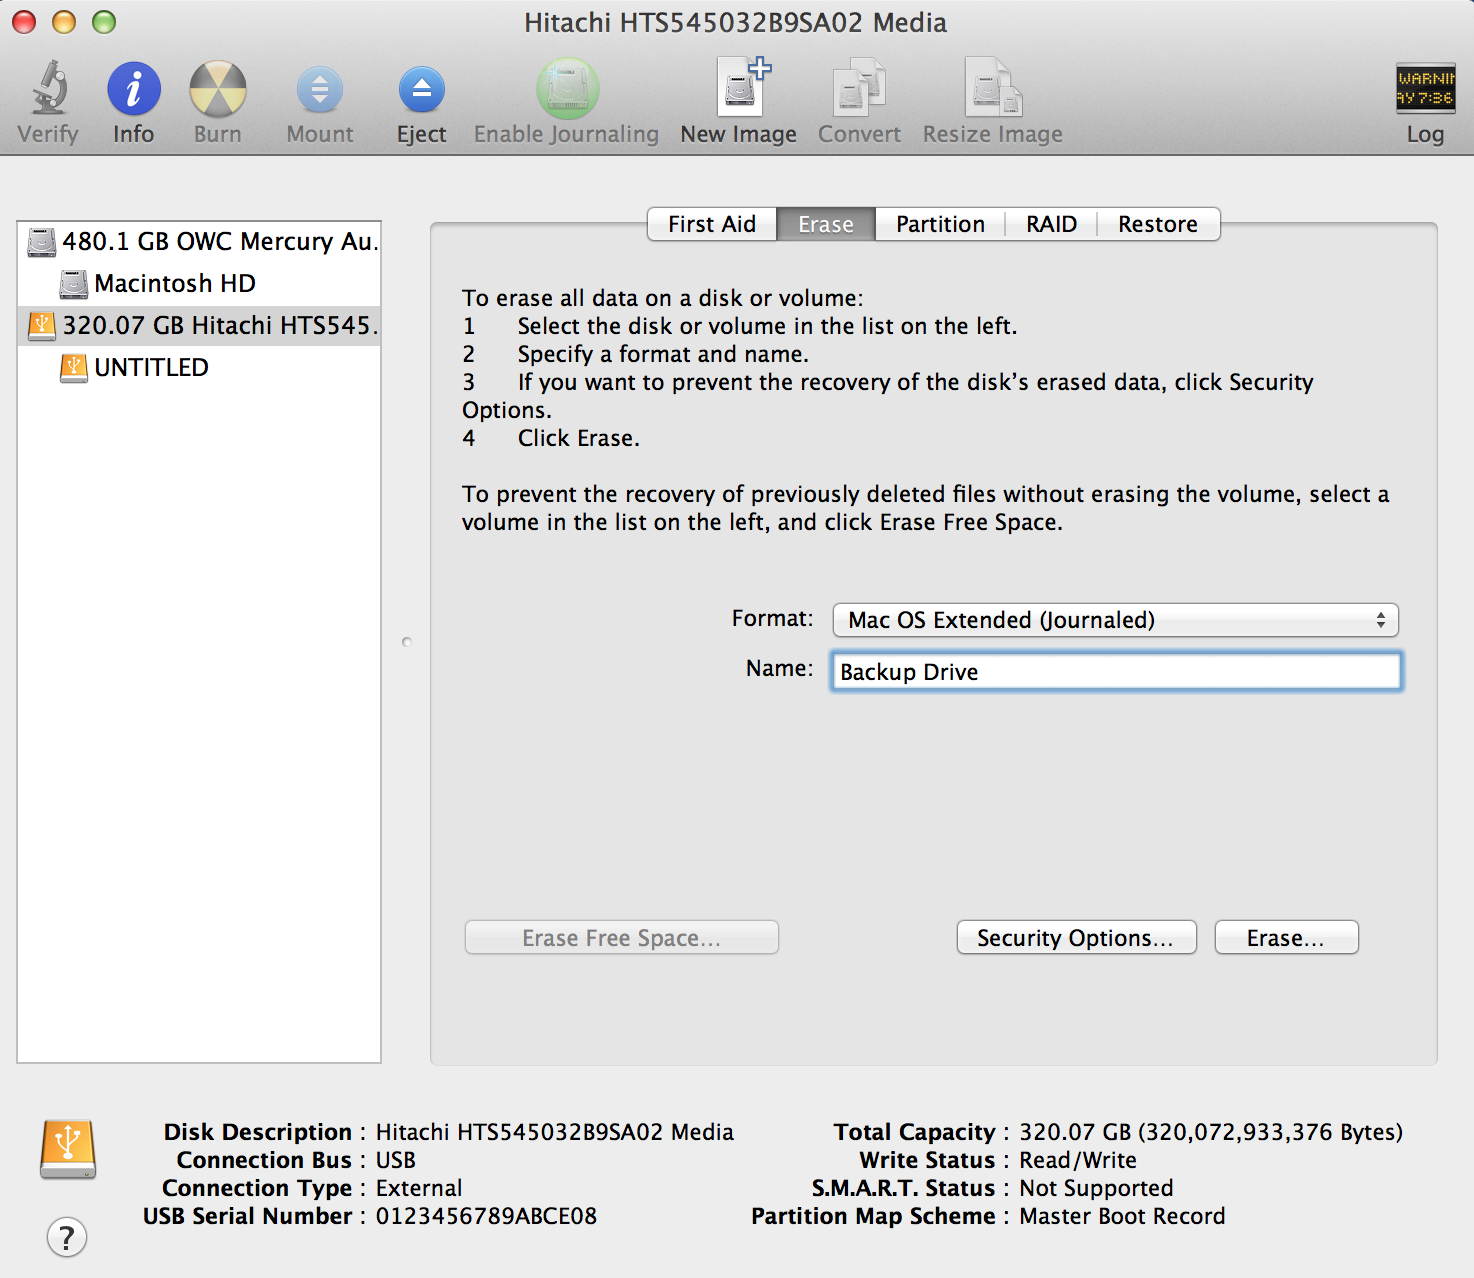This screenshot has width=1474, height=1278.
Task: Click the window title Hitachi HTS545032B9SA02 Media
Action: (736, 22)
